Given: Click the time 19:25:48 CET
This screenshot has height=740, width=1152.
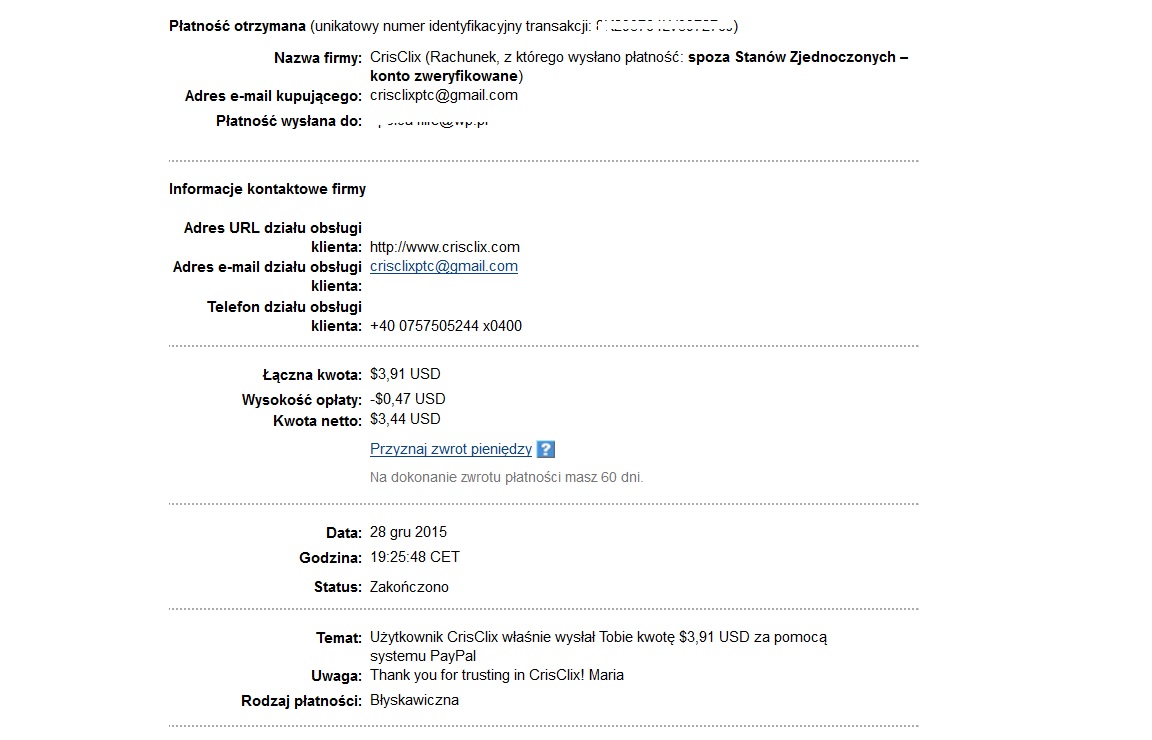Looking at the screenshot, I should [x=414, y=557].
